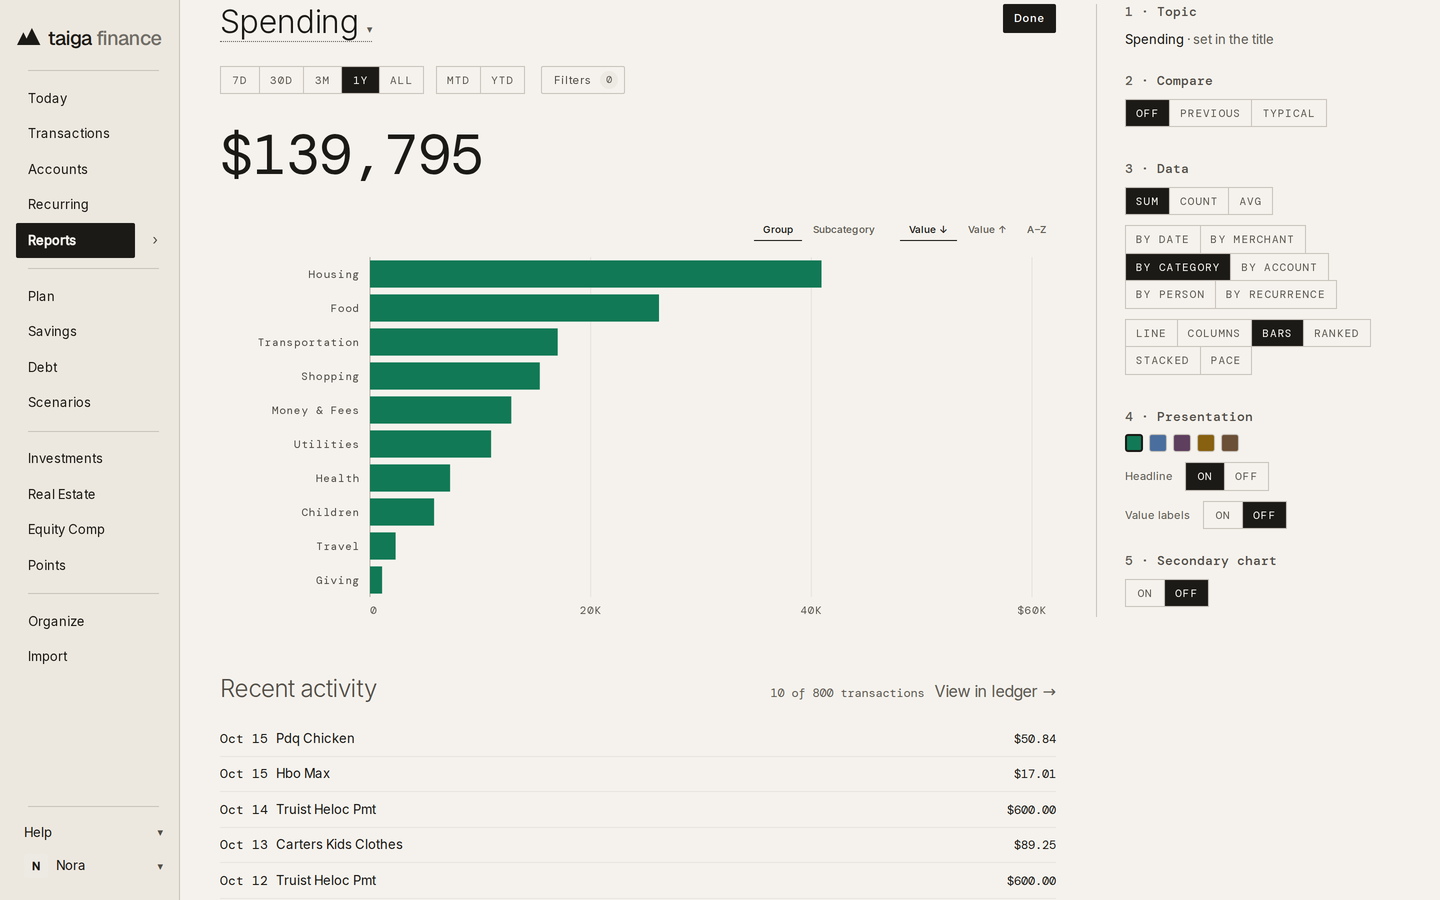Viewport: 1440px width, 900px height.
Task: Open the Filters control
Action: (583, 80)
